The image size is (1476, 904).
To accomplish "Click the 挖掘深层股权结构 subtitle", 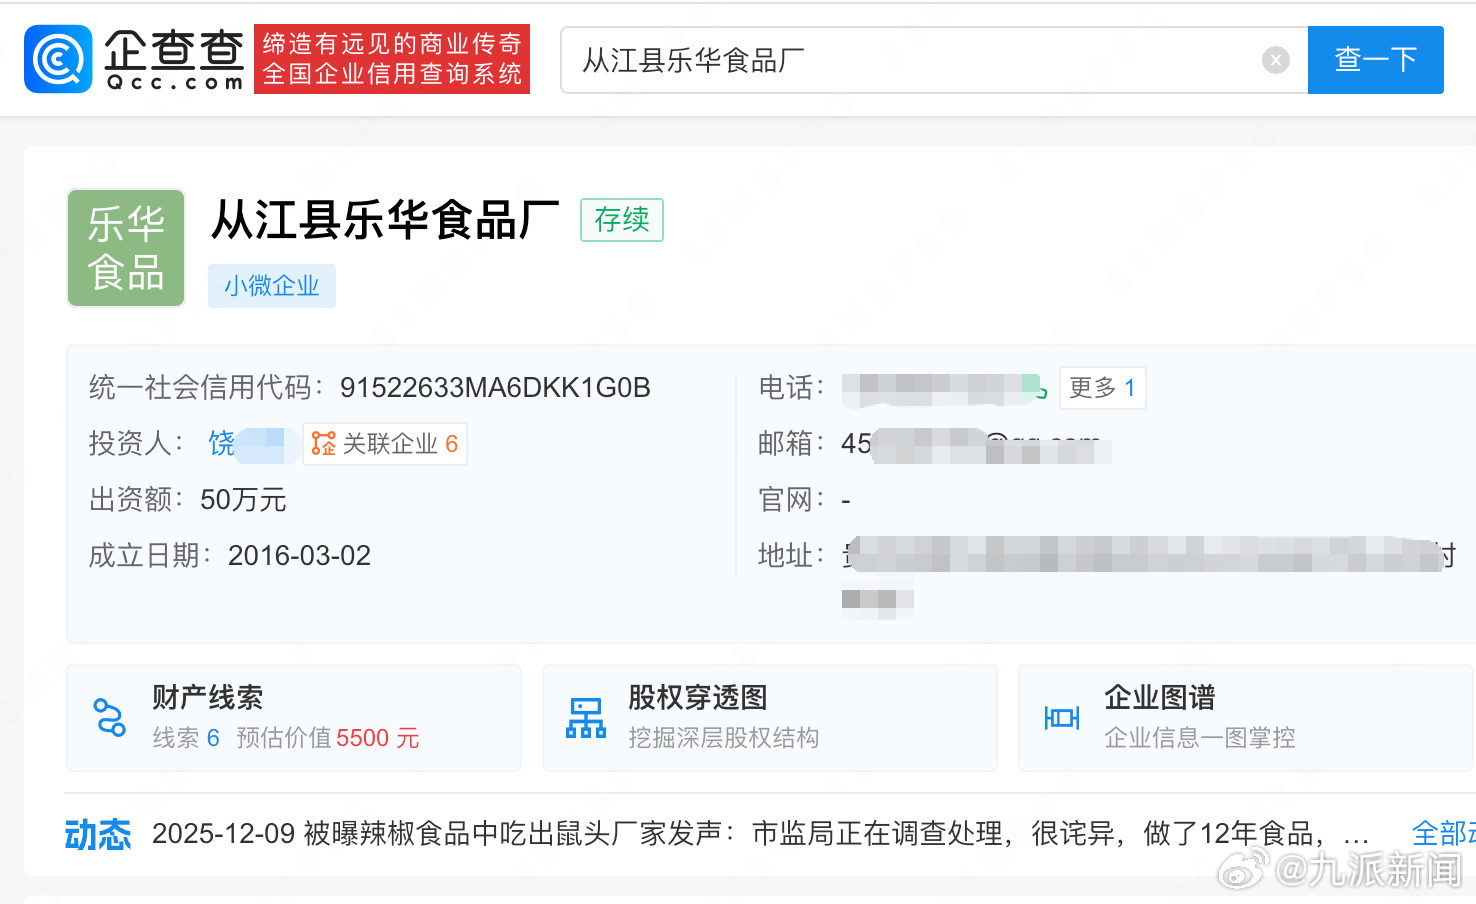I will pyautogui.click(x=724, y=738).
